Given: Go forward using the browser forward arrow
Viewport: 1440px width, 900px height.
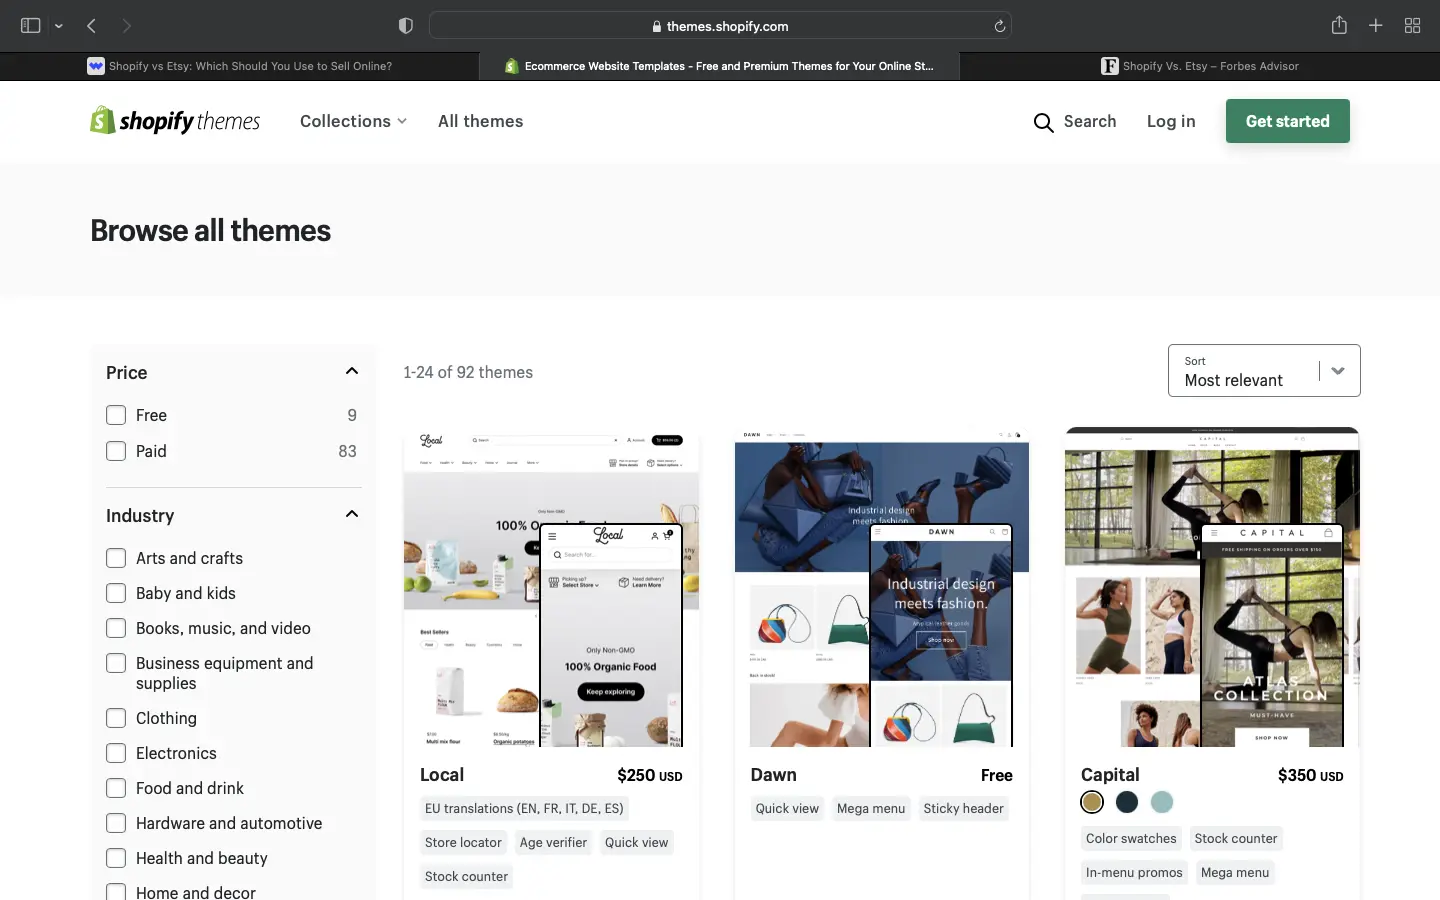Looking at the screenshot, I should pyautogui.click(x=126, y=26).
